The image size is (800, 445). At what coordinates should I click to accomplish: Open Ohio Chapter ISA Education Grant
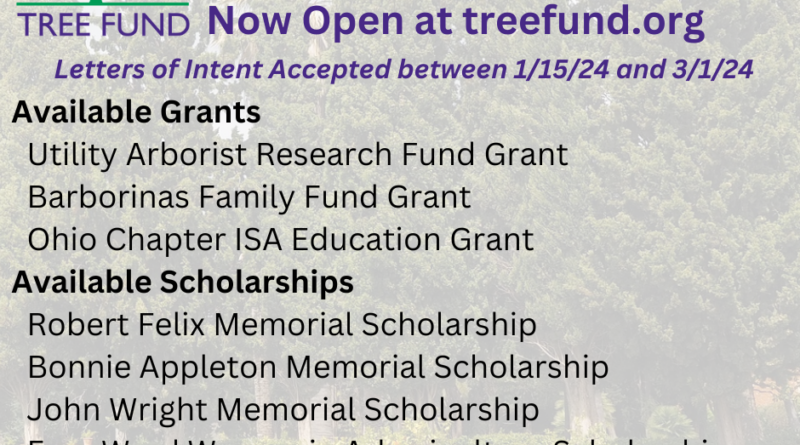281,240
